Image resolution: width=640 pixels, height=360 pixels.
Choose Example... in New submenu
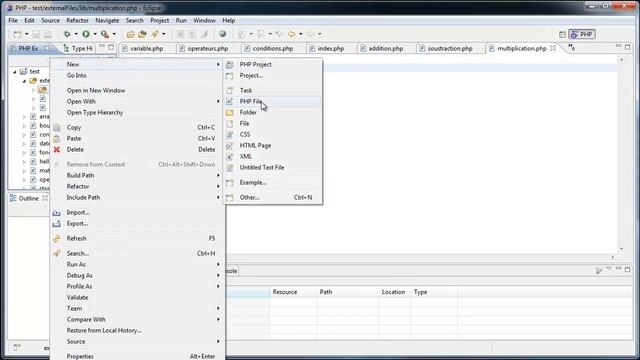pyautogui.click(x=272, y=182)
